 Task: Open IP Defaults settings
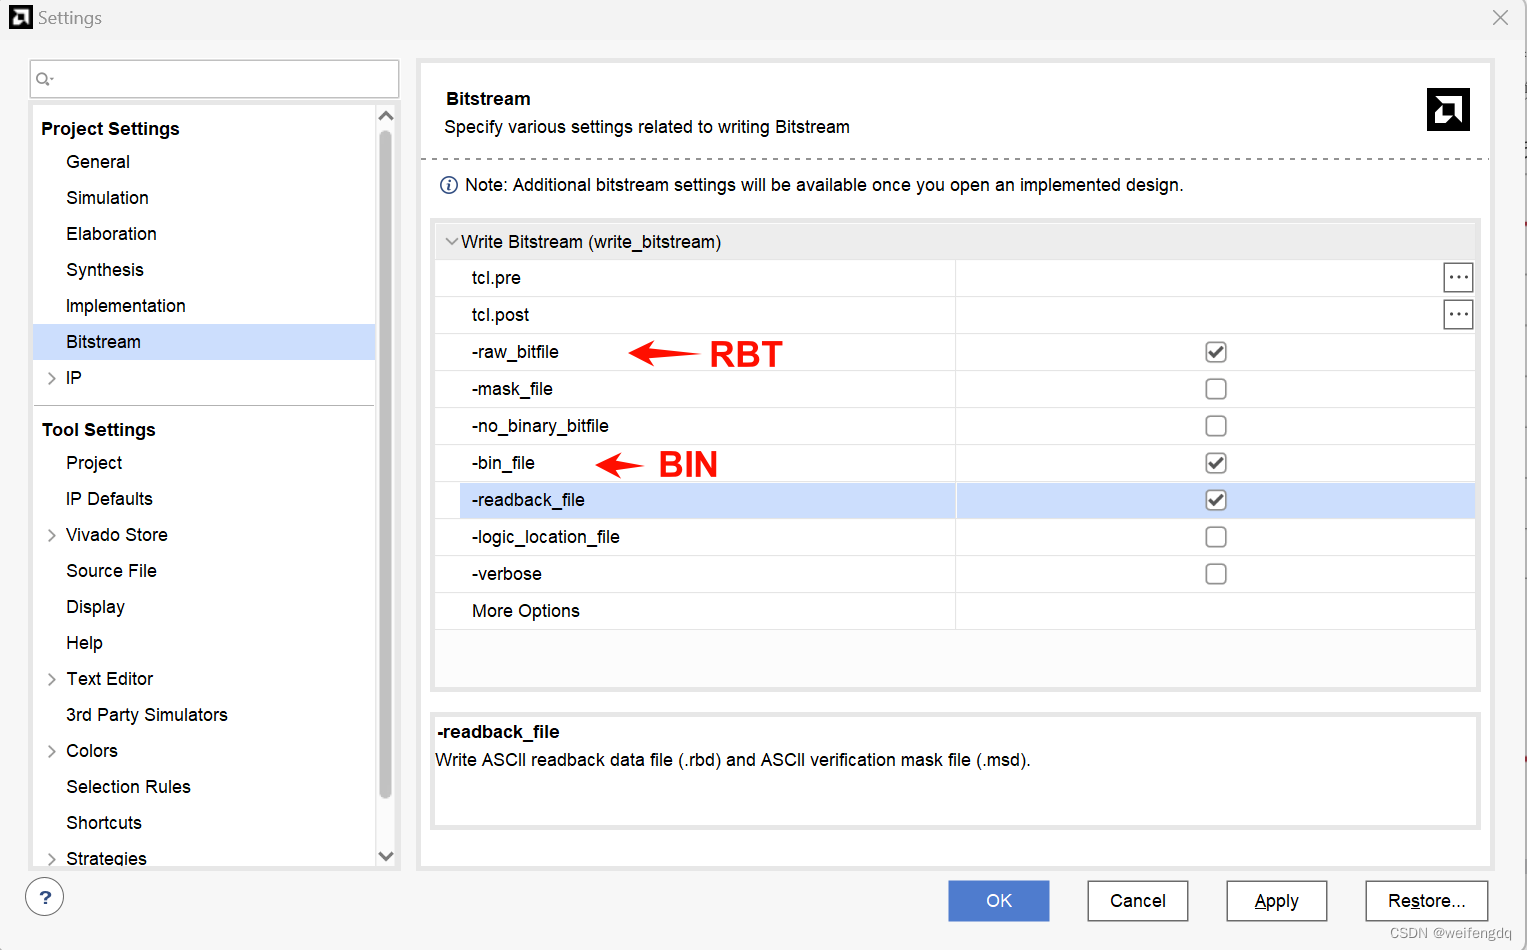pyautogui.click(x=109, y=499)
